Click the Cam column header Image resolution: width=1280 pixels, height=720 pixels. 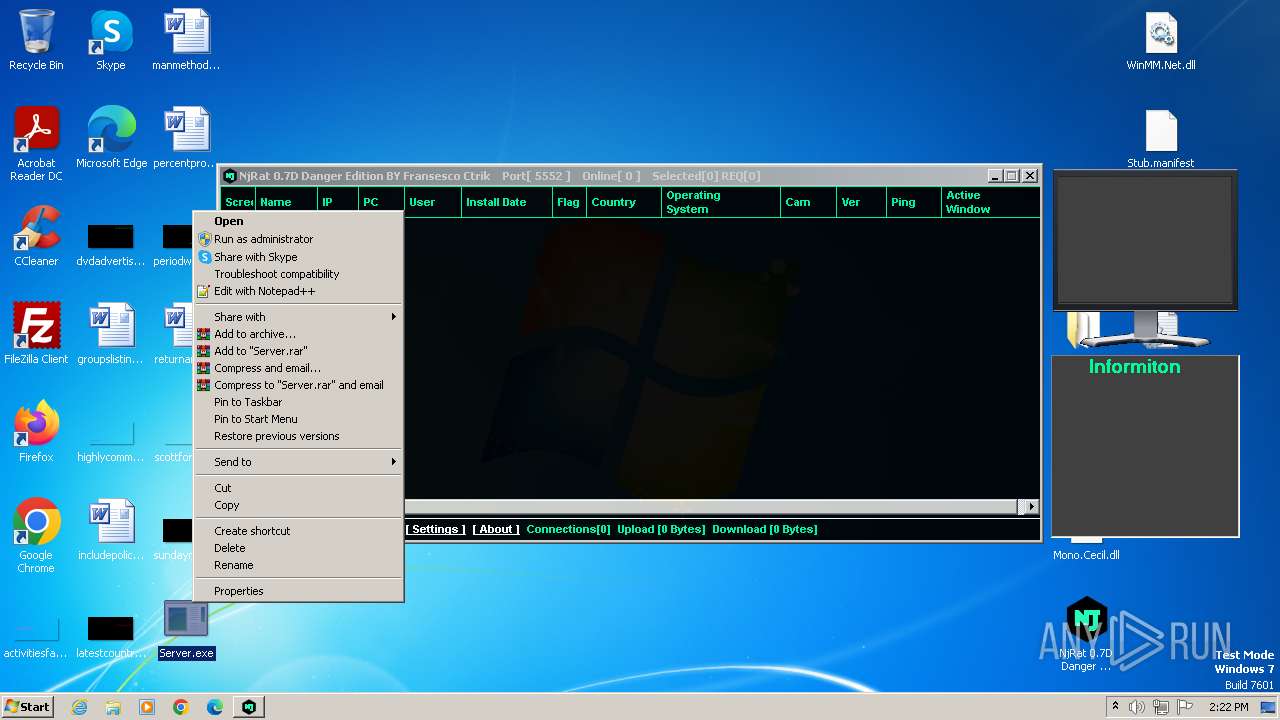point(808,202)
